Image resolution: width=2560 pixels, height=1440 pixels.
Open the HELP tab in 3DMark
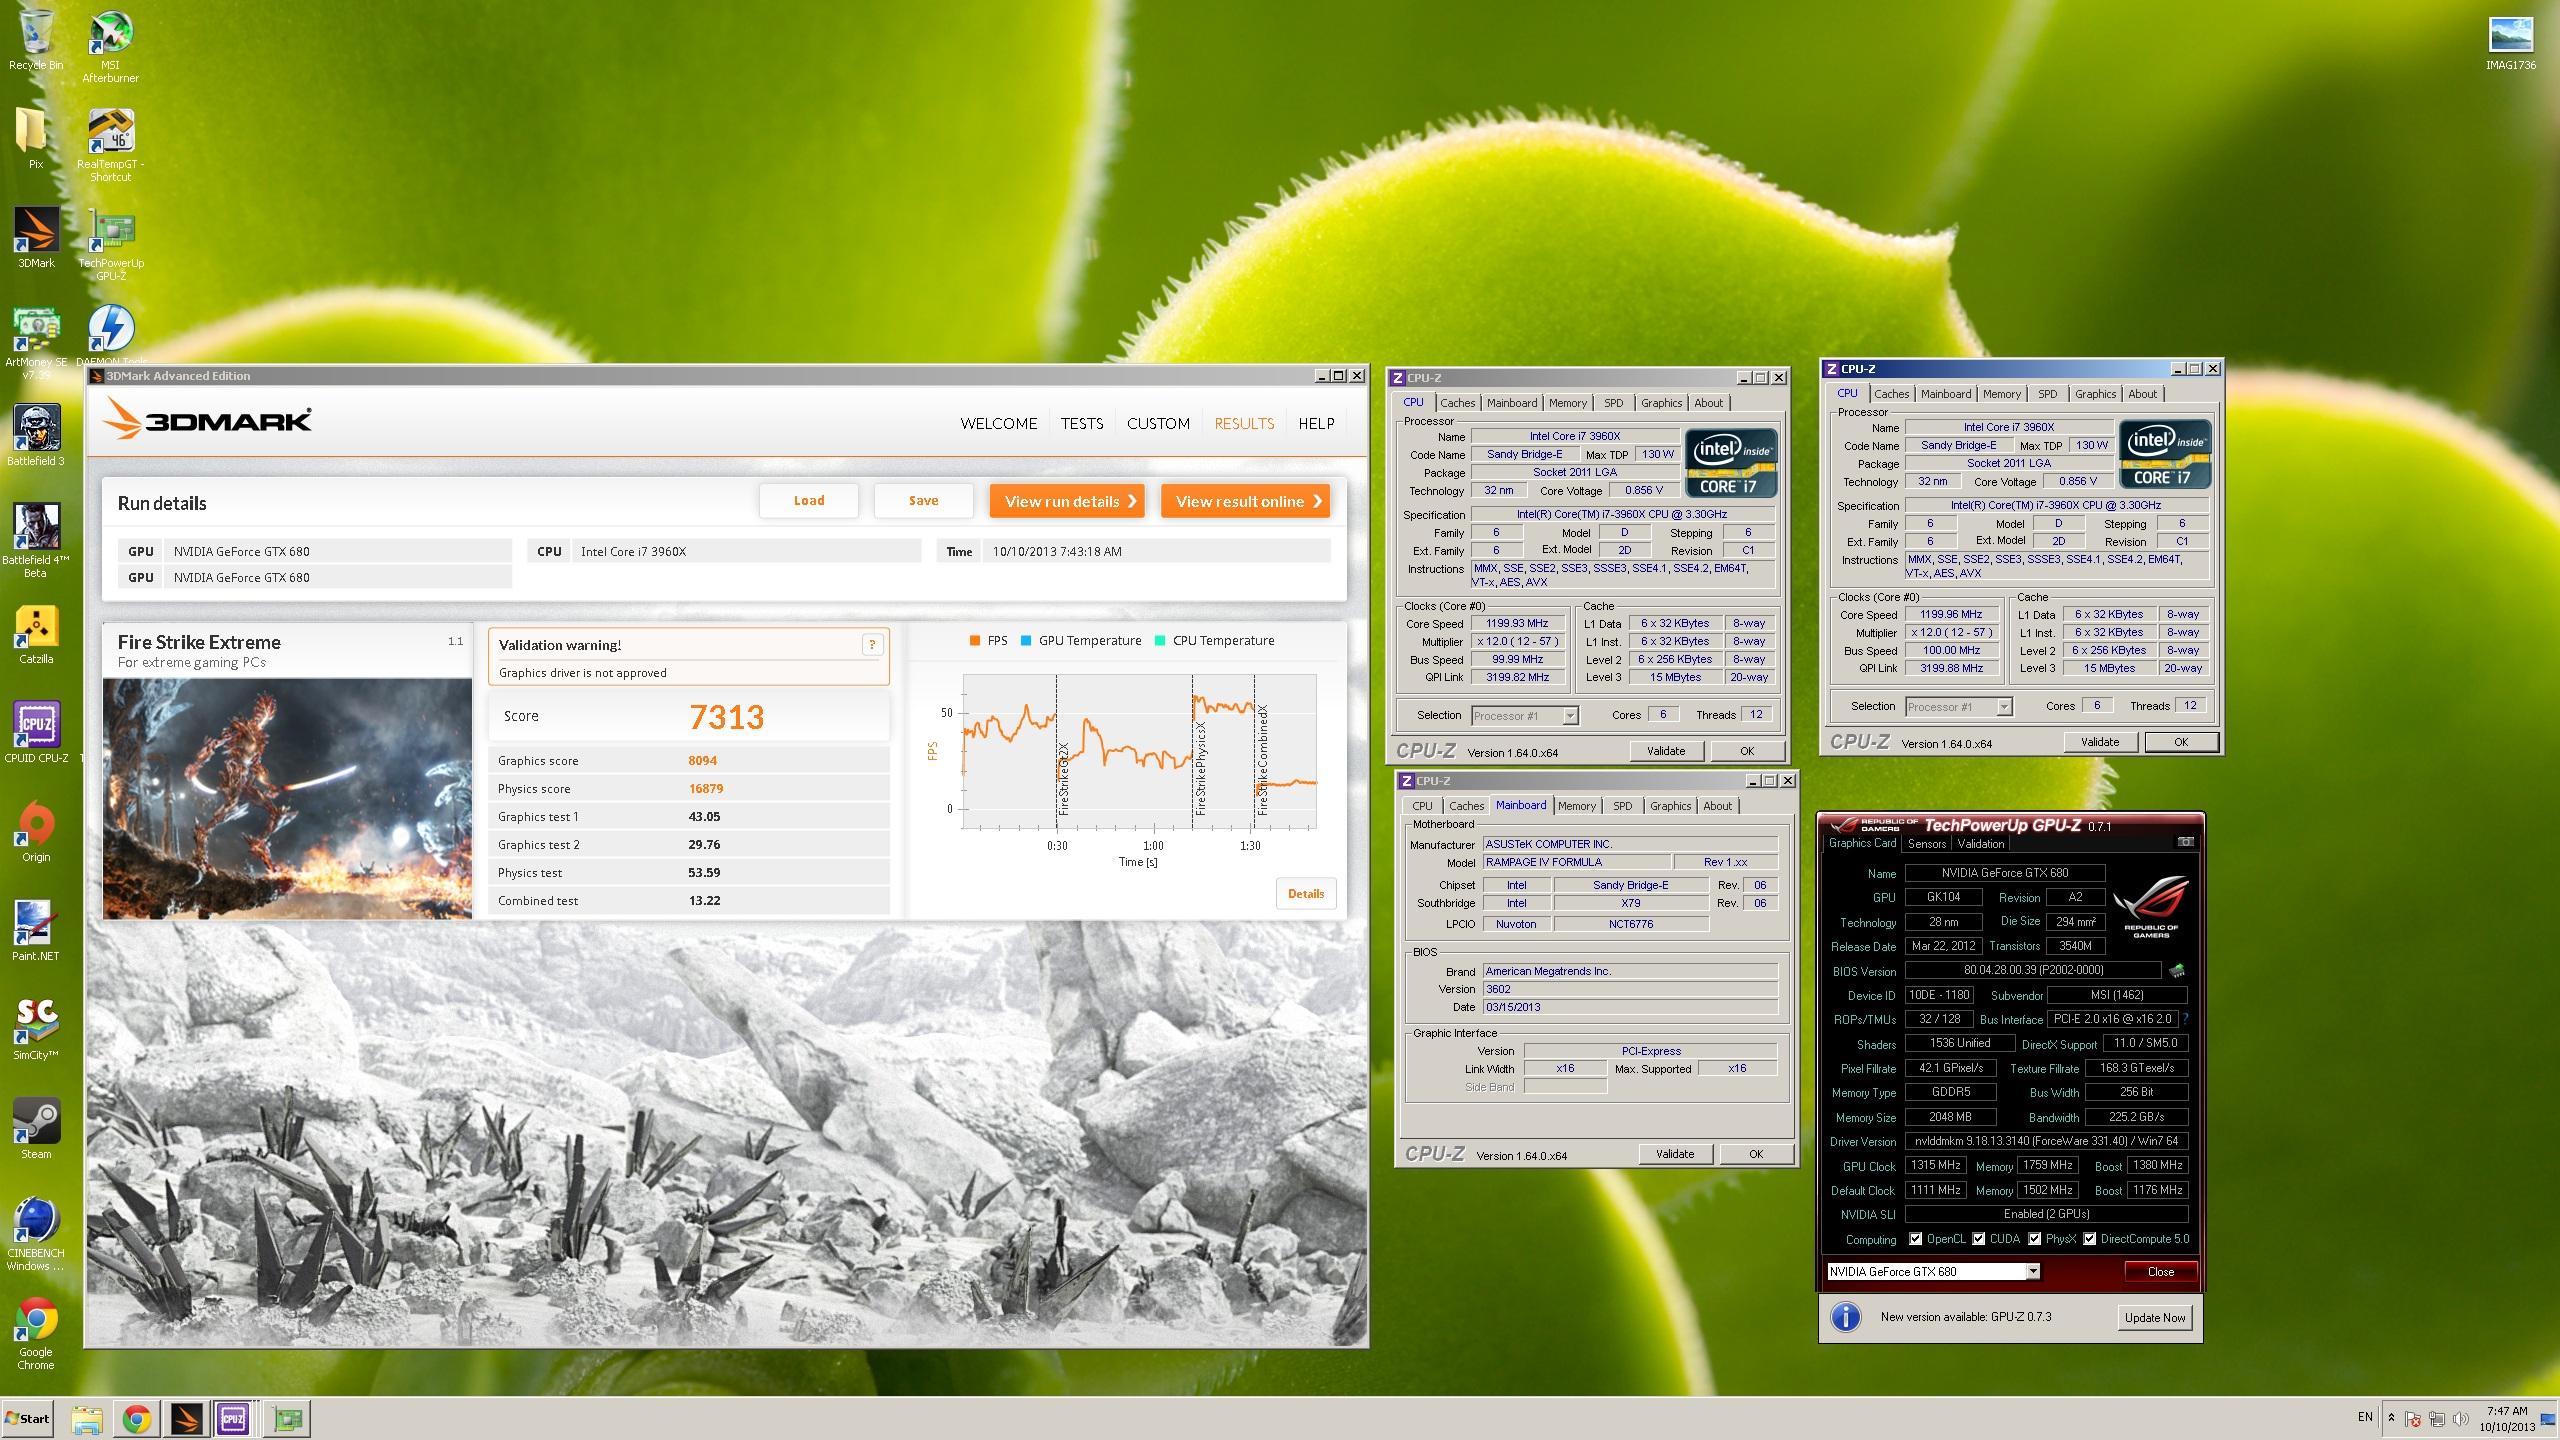point(1316,423)
